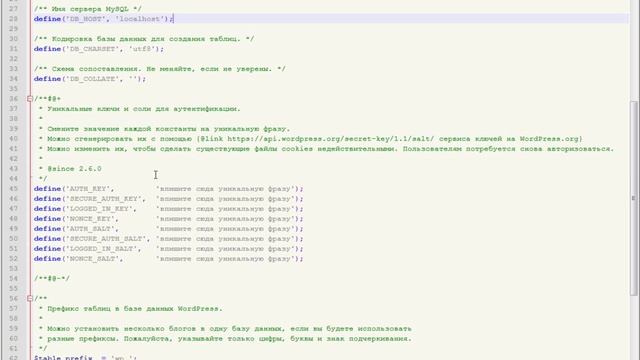Click the vertical scrollbar thumb
Screen dimensions: 640x360
point(633,198)
